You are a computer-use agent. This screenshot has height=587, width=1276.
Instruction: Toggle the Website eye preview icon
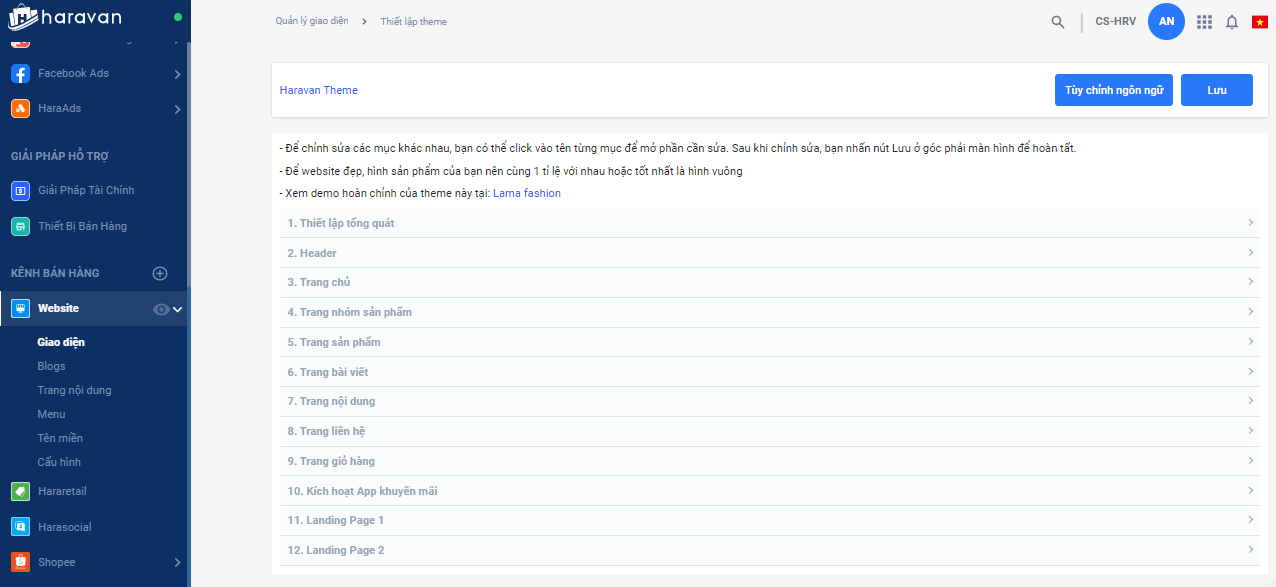(x=160, y=309)
